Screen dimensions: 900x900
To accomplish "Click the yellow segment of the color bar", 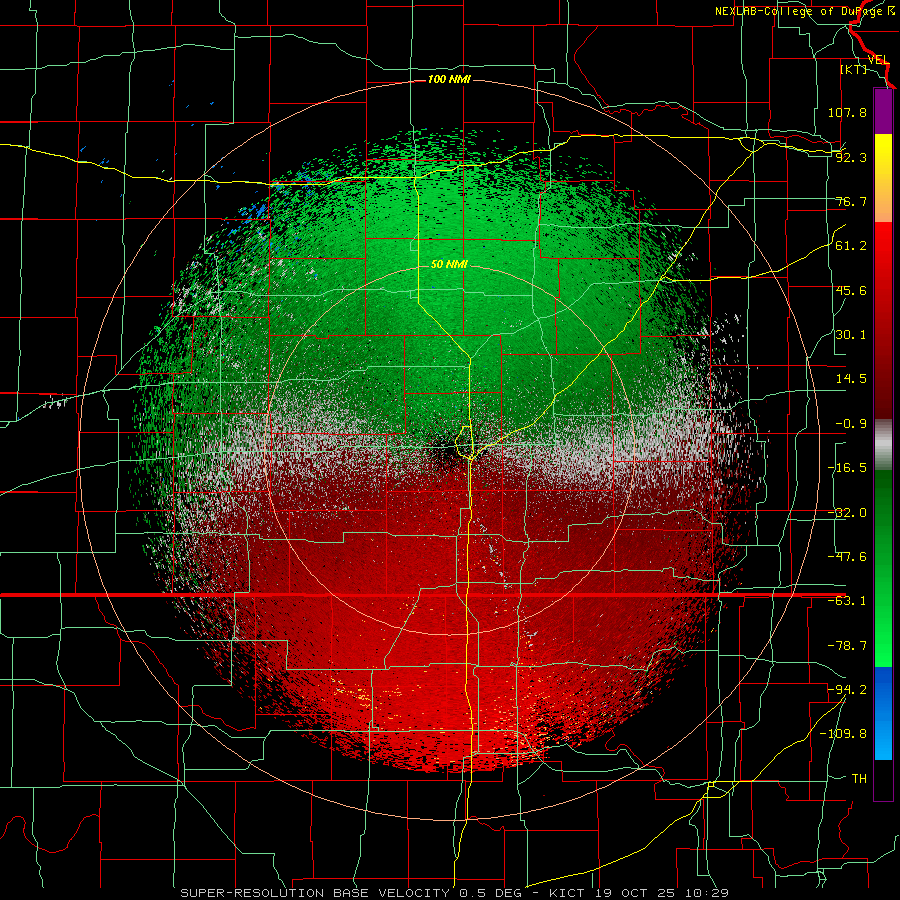I will (x=883, y=155).
